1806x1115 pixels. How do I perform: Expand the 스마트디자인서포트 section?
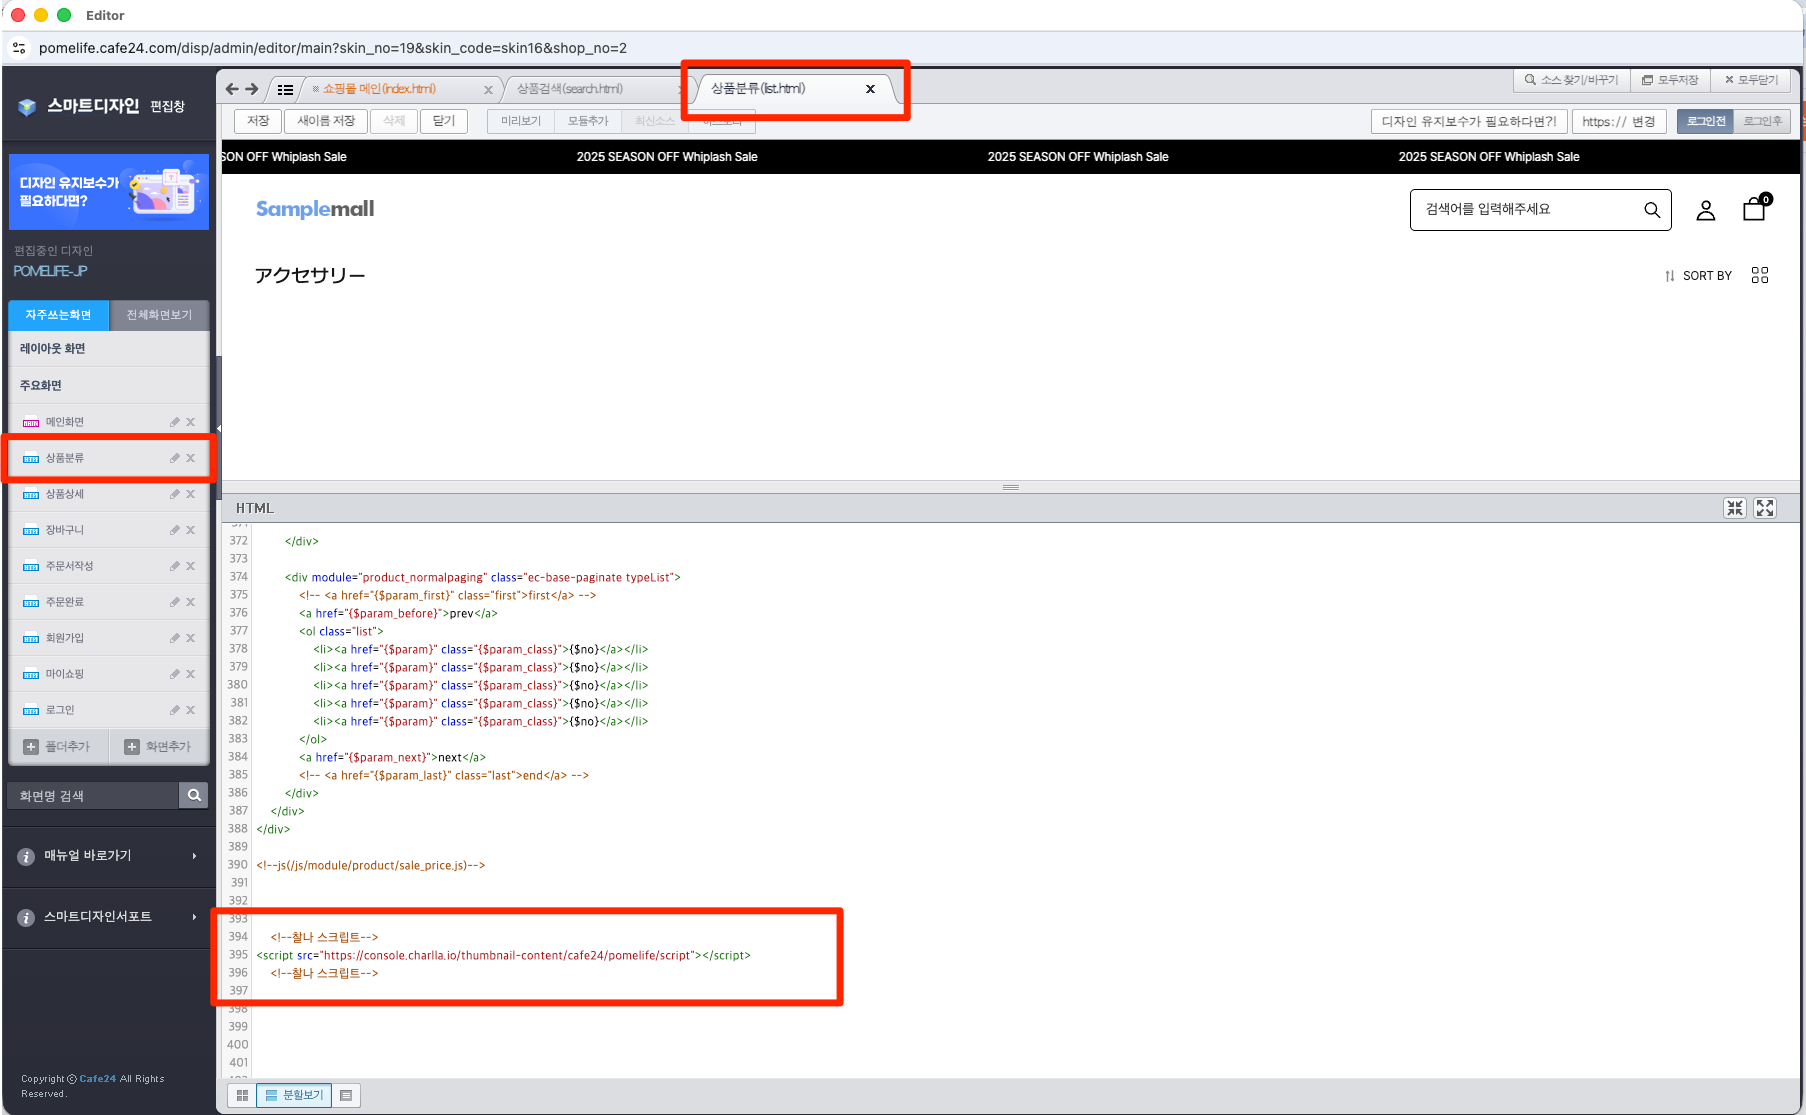108,917
